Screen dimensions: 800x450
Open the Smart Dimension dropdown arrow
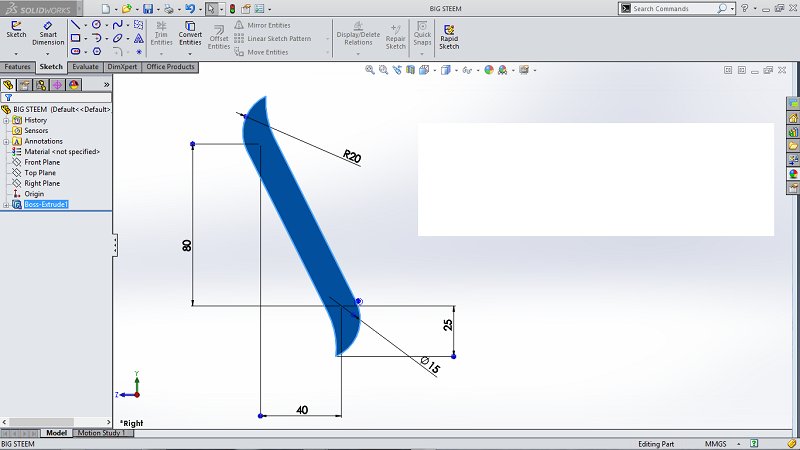click(48, 54)
